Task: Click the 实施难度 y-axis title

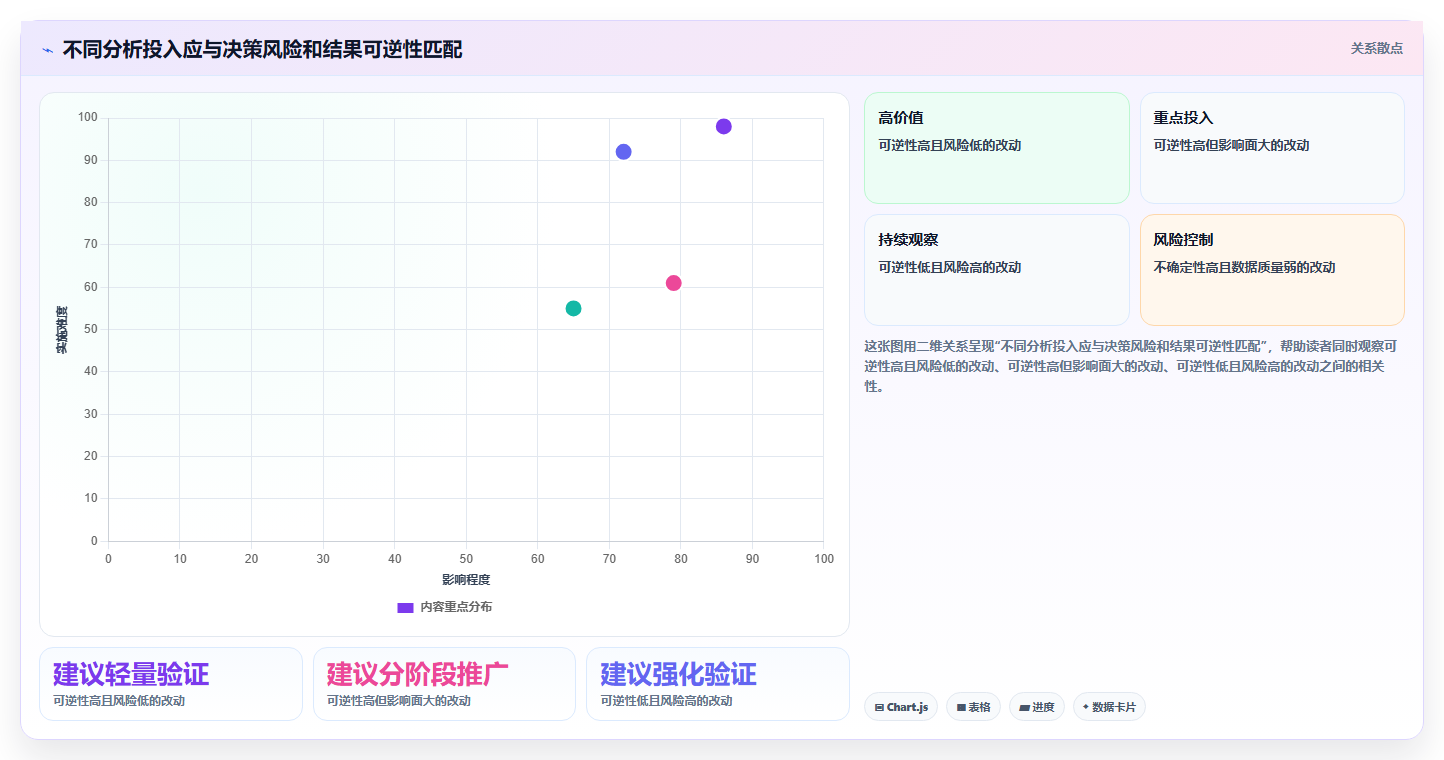Action: coord(62,330)
